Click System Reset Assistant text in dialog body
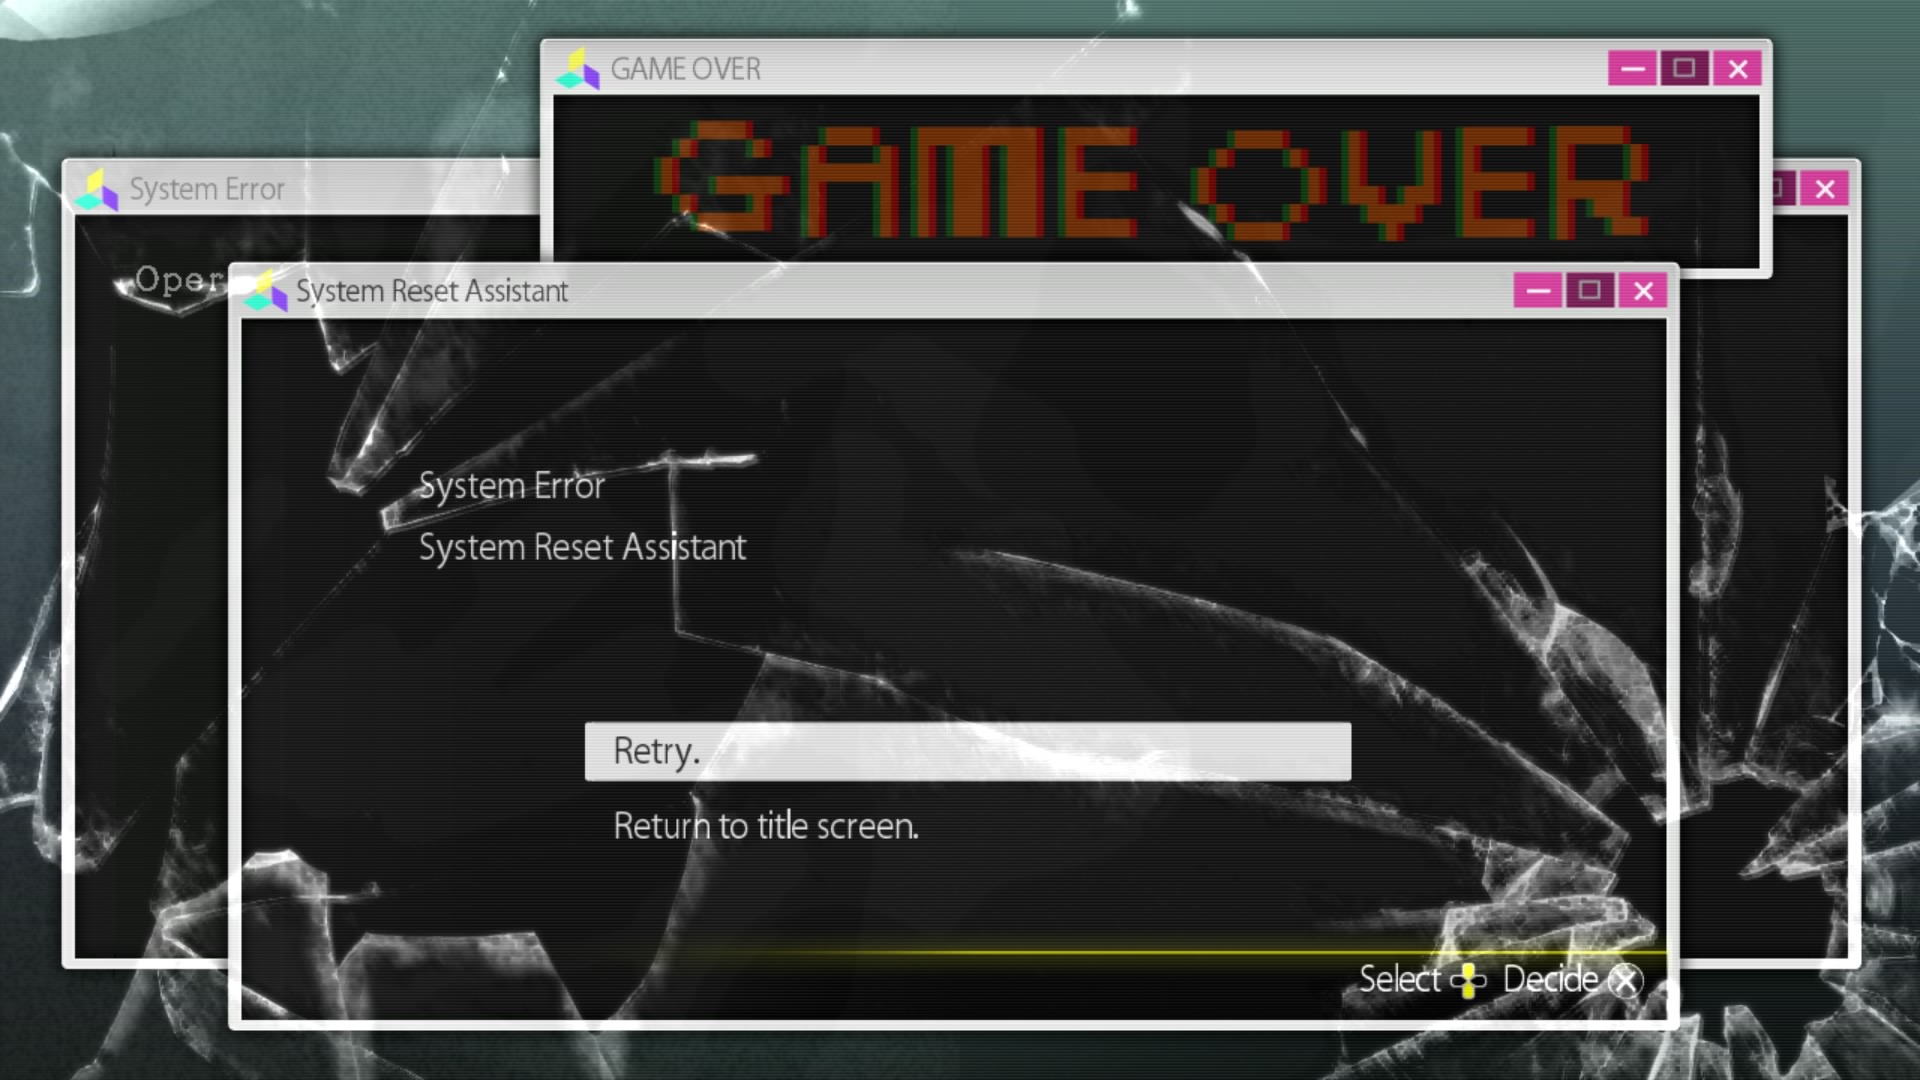Image resolution: width=1920 pixels, height=1080 pixels. tap(582, 547)
